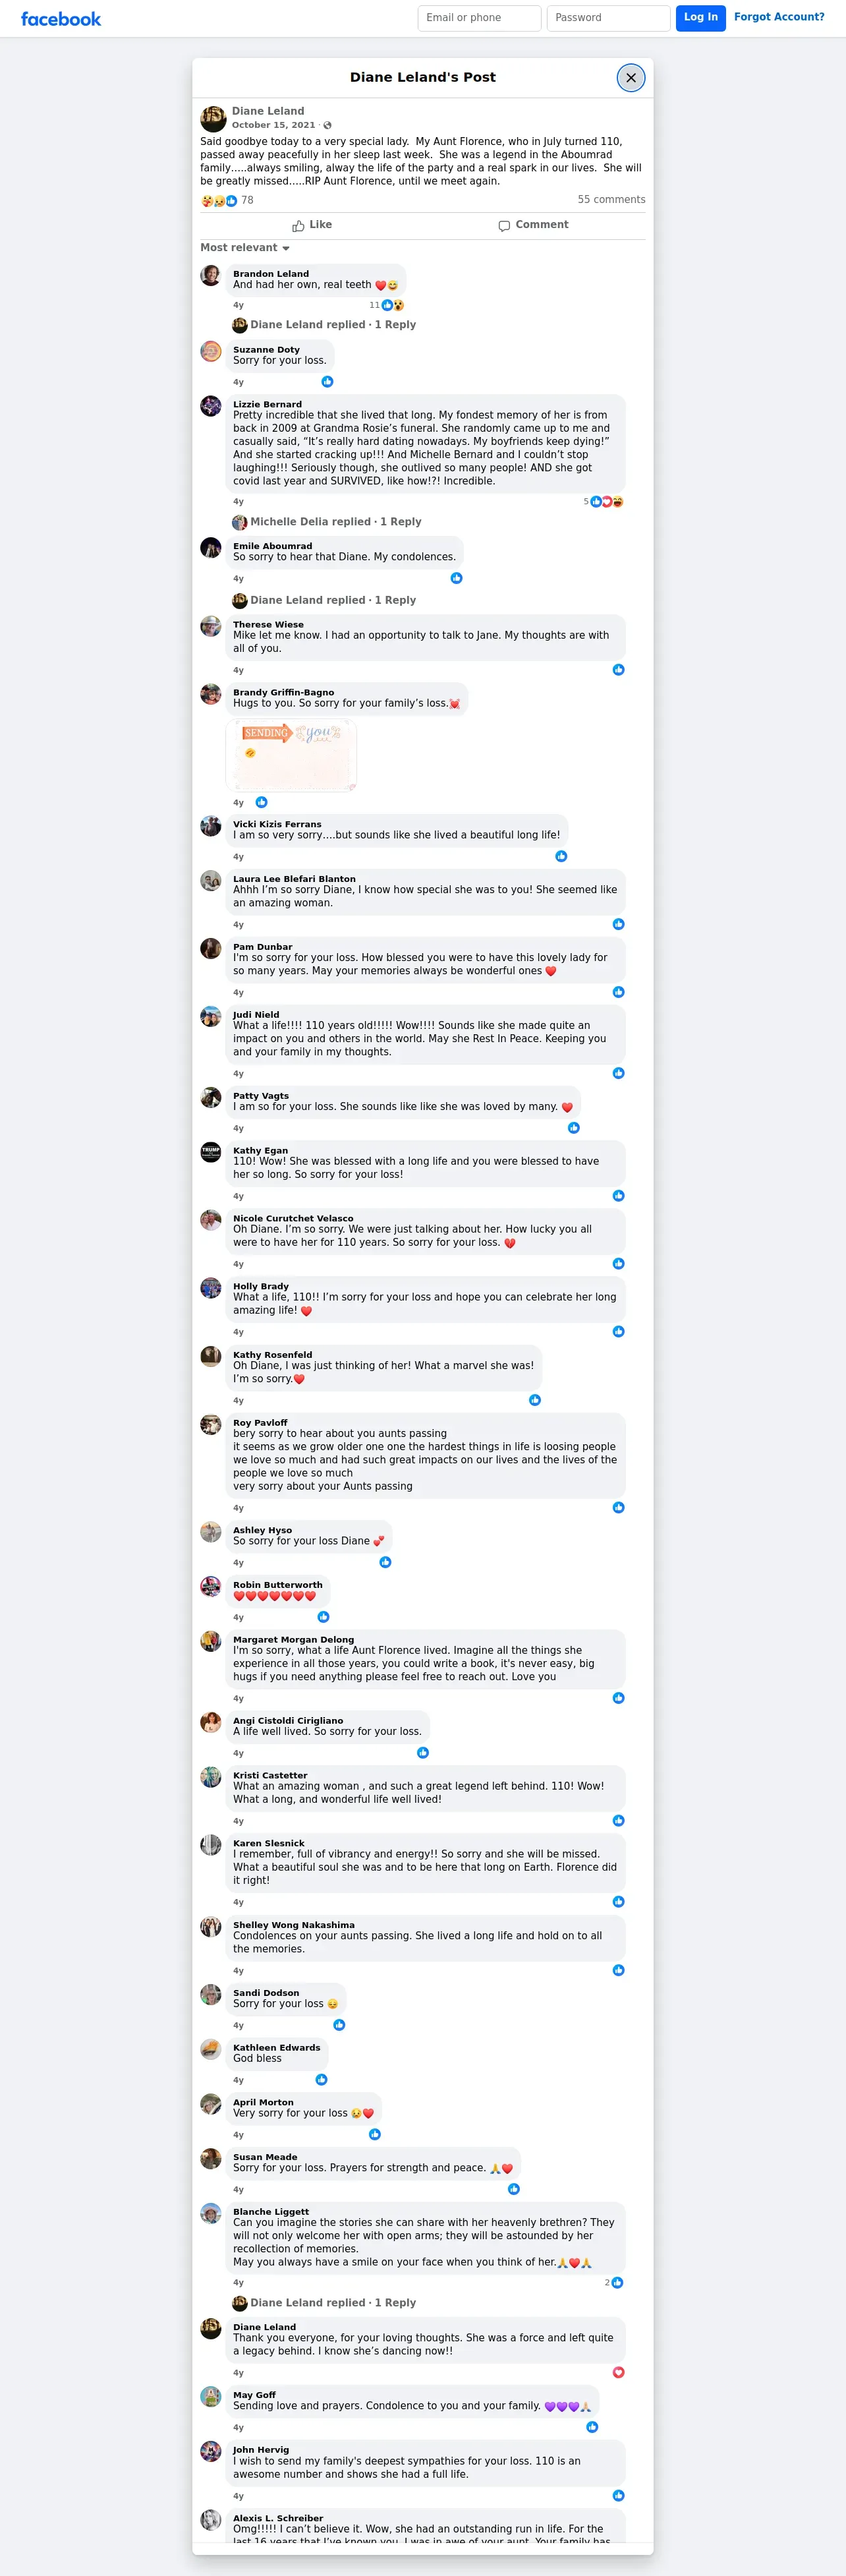Click the Email or phone field

480,18
